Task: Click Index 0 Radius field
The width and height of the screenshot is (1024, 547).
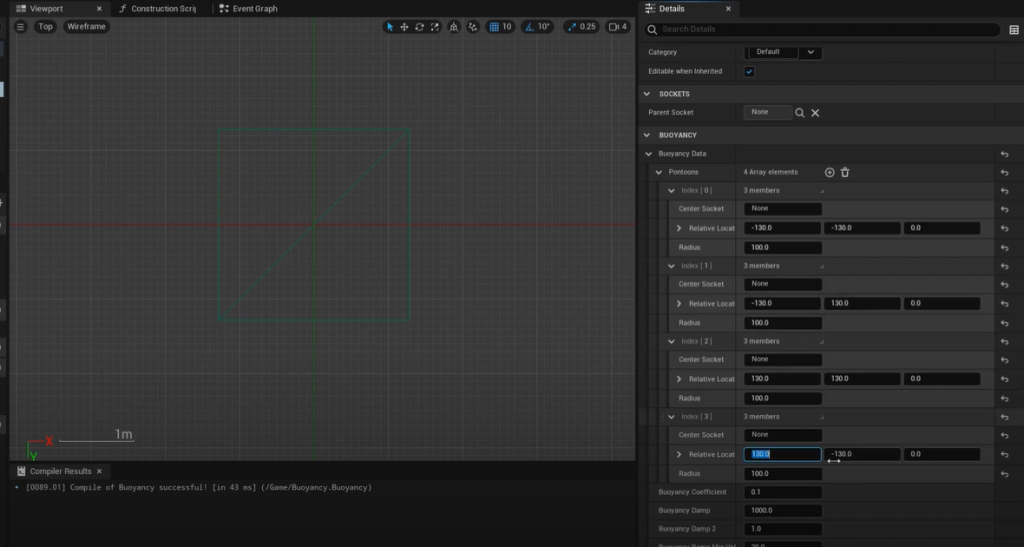Action: click(783, 247)
